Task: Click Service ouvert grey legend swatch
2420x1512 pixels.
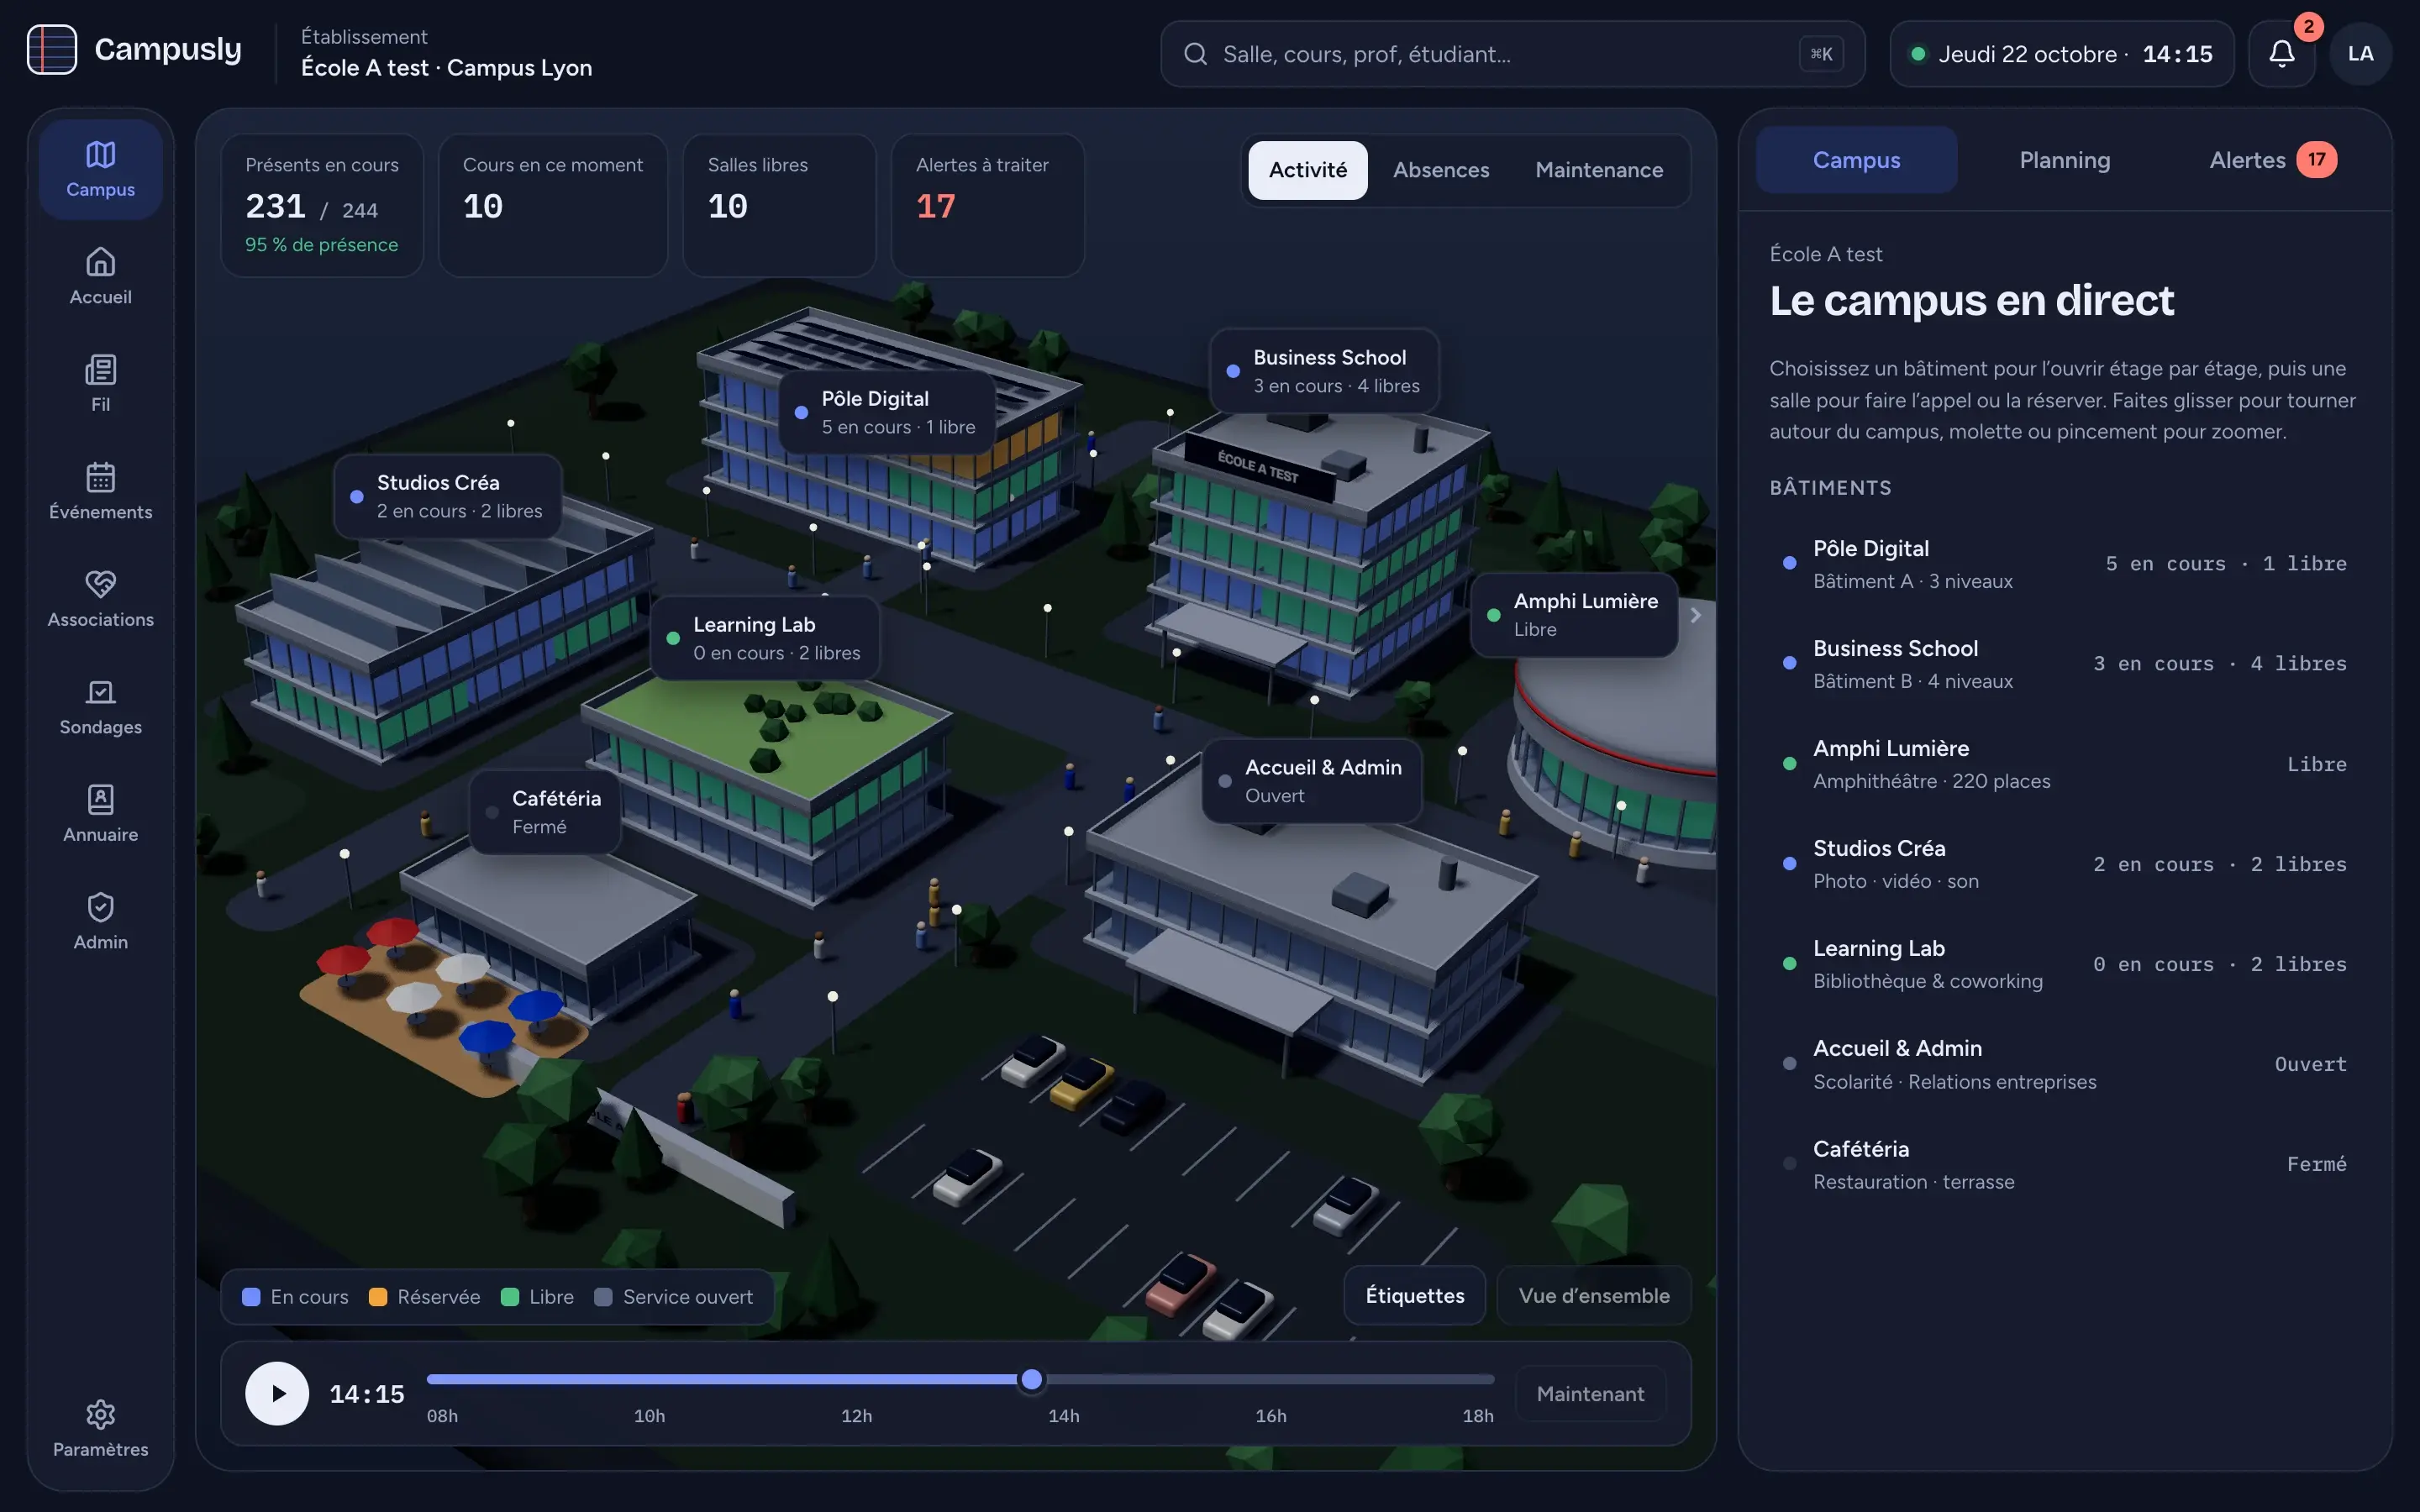Action: point(603,1297)
